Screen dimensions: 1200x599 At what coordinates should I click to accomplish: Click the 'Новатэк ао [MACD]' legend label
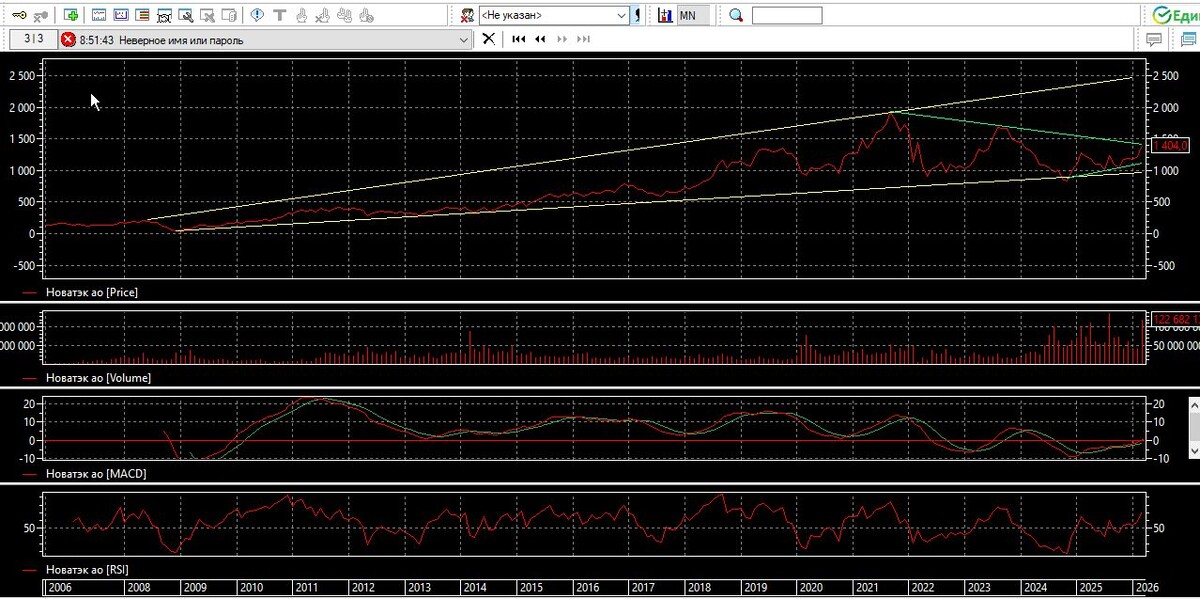(x=96, y=474)
